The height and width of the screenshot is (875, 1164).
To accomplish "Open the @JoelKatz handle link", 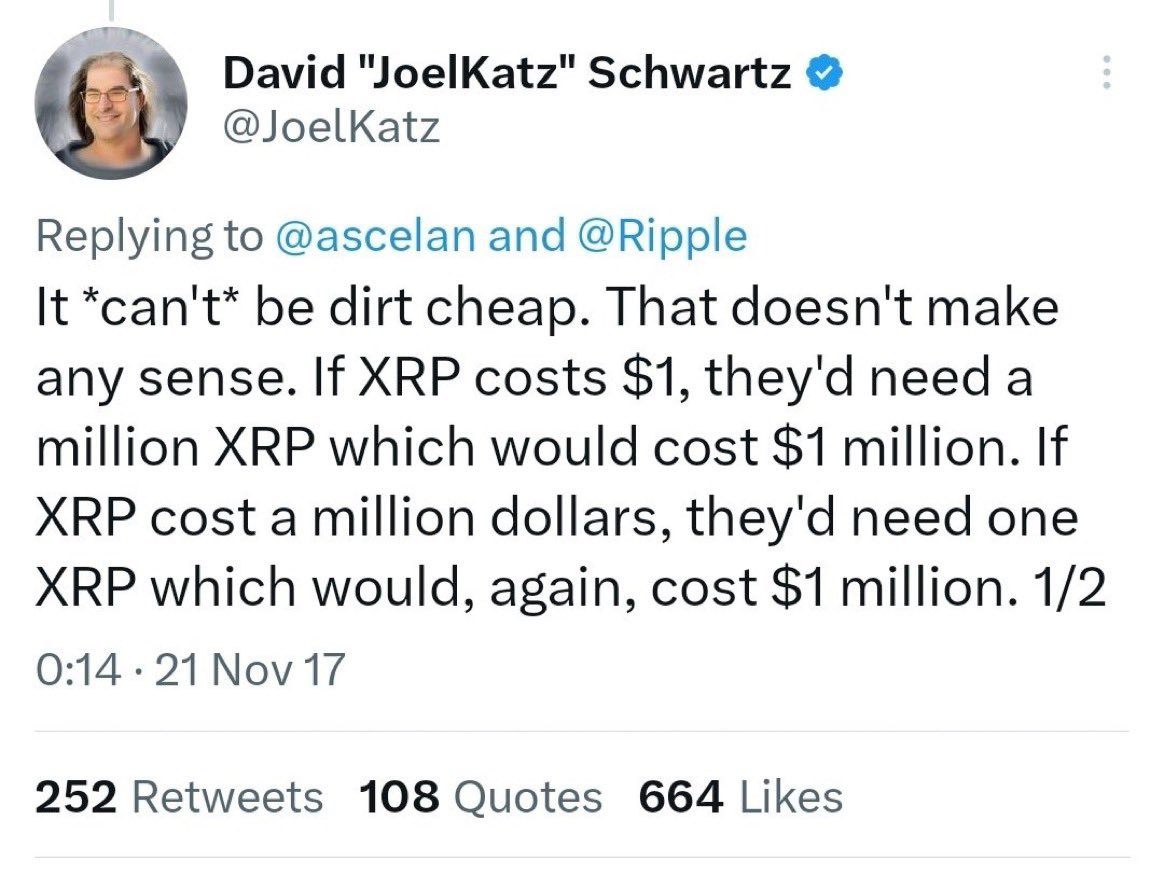I will (x=331, y=127).
